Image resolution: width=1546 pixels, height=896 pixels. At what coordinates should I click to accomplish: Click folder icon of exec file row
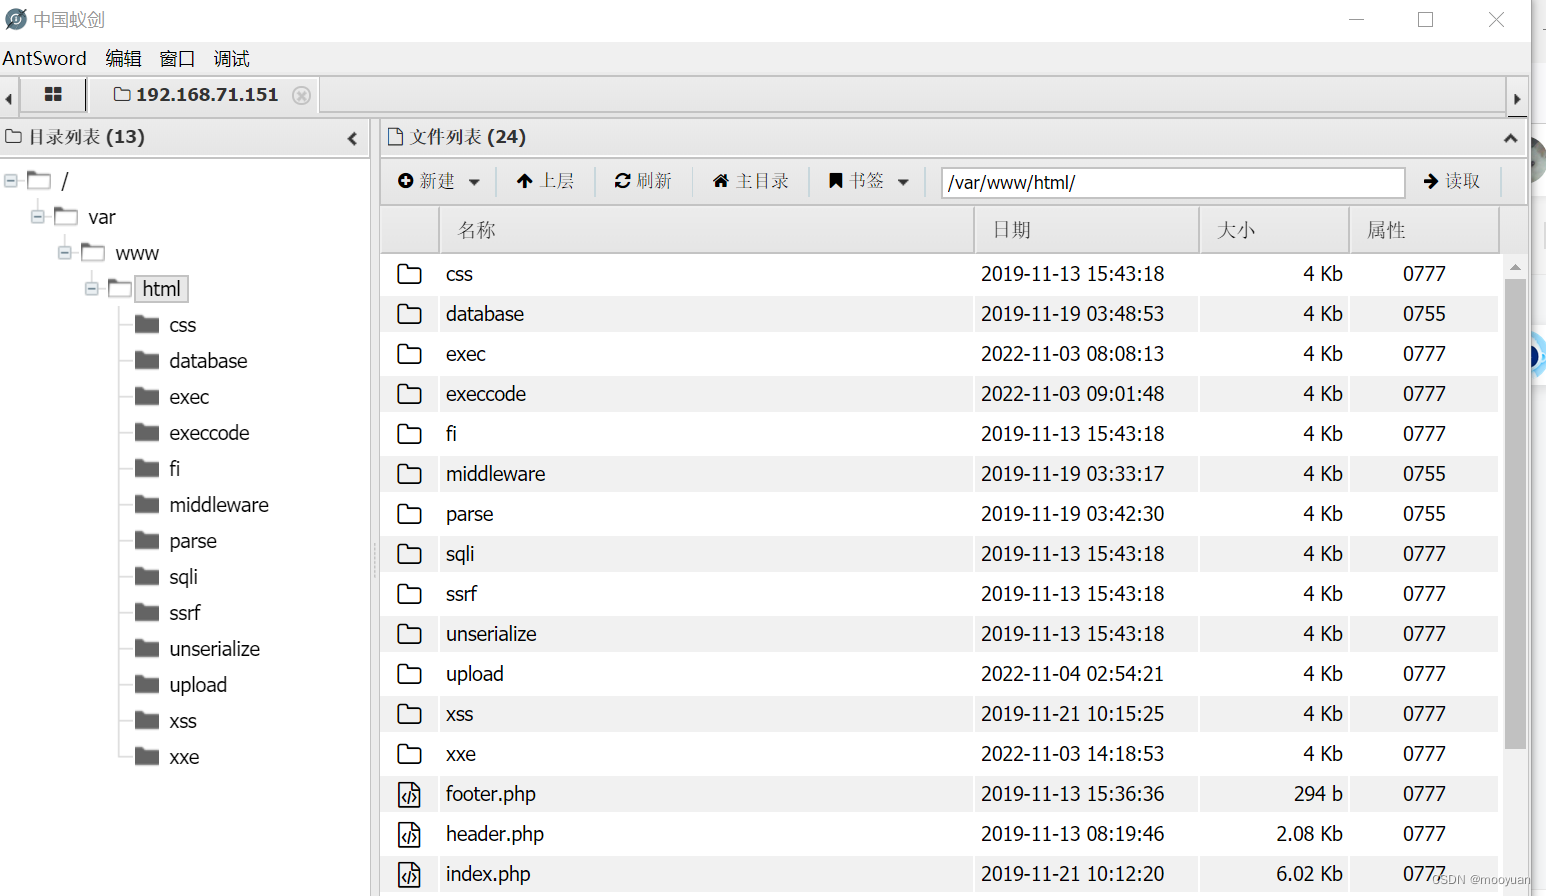pos(409,354)
